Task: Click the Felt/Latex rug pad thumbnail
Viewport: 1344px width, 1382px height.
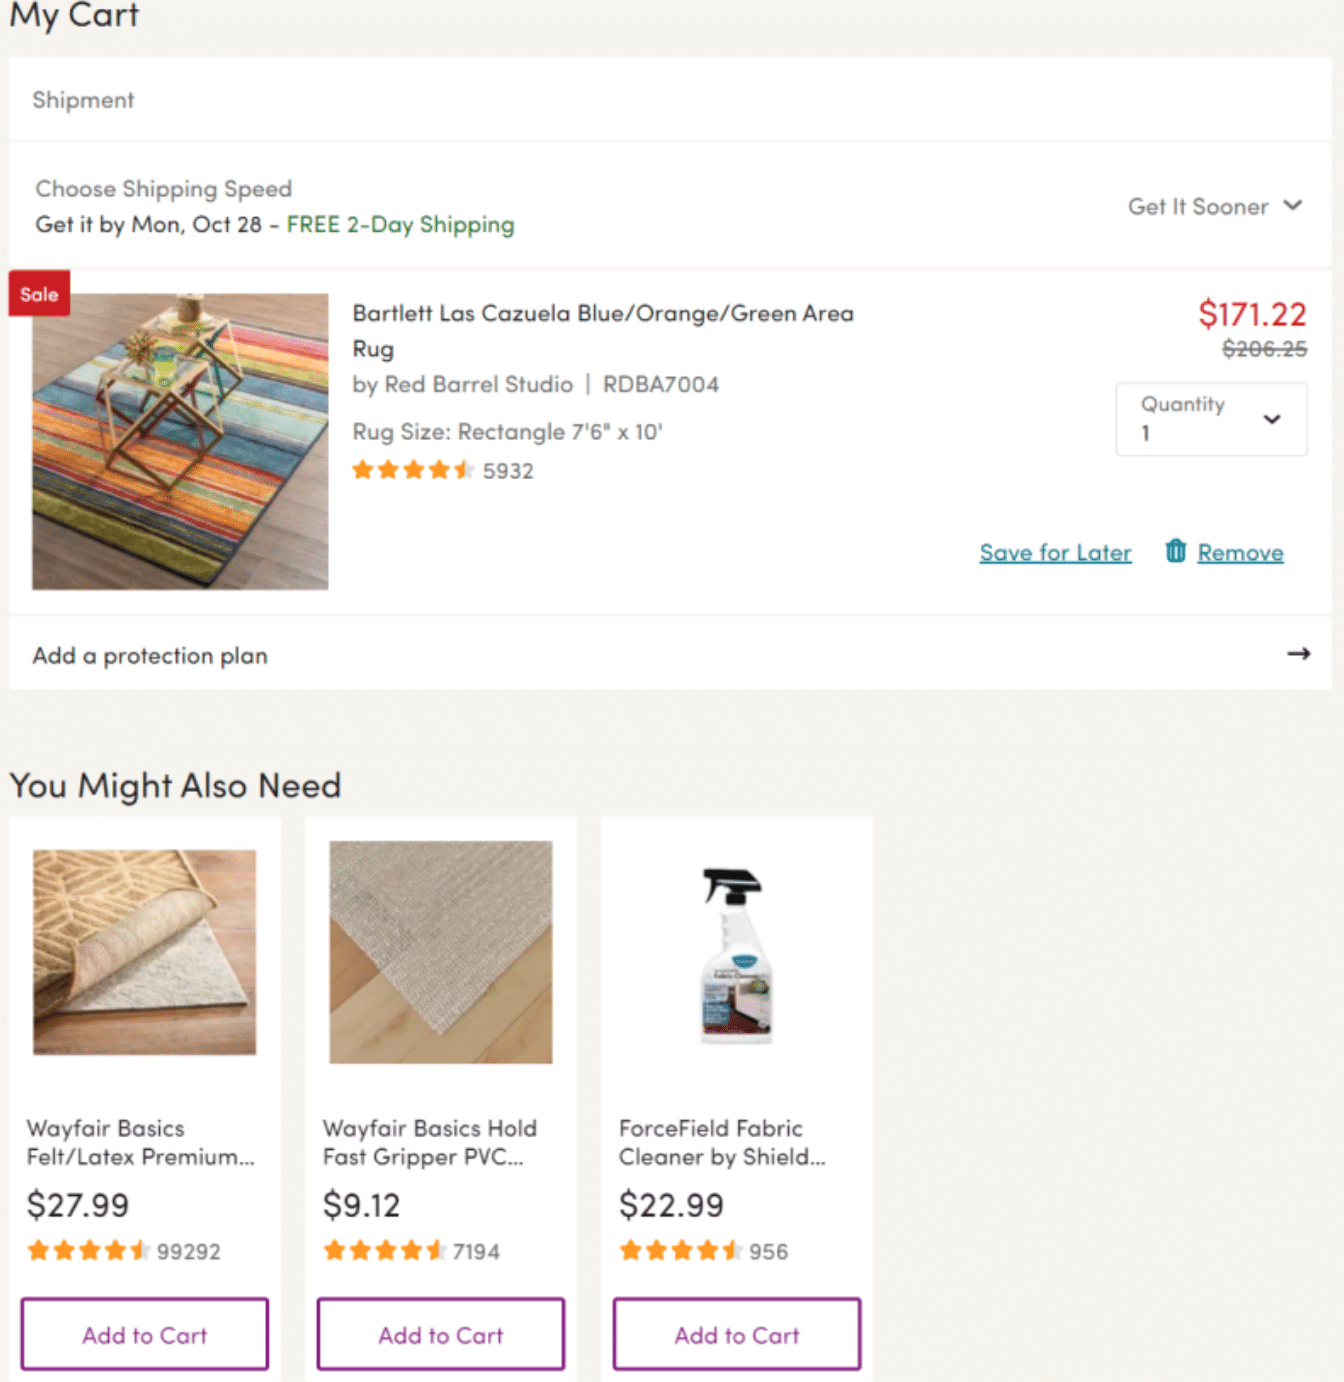Action: [145, 952]
